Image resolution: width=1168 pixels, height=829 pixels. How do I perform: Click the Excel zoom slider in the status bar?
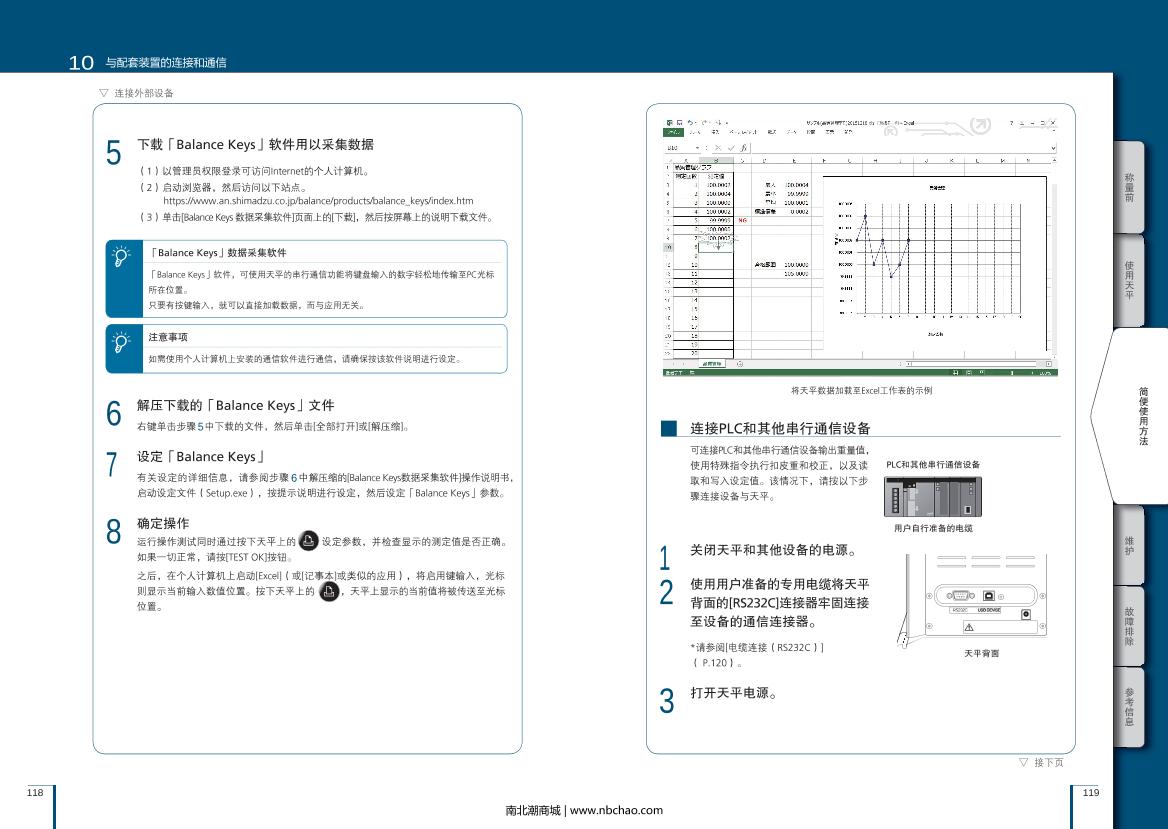1011,372
